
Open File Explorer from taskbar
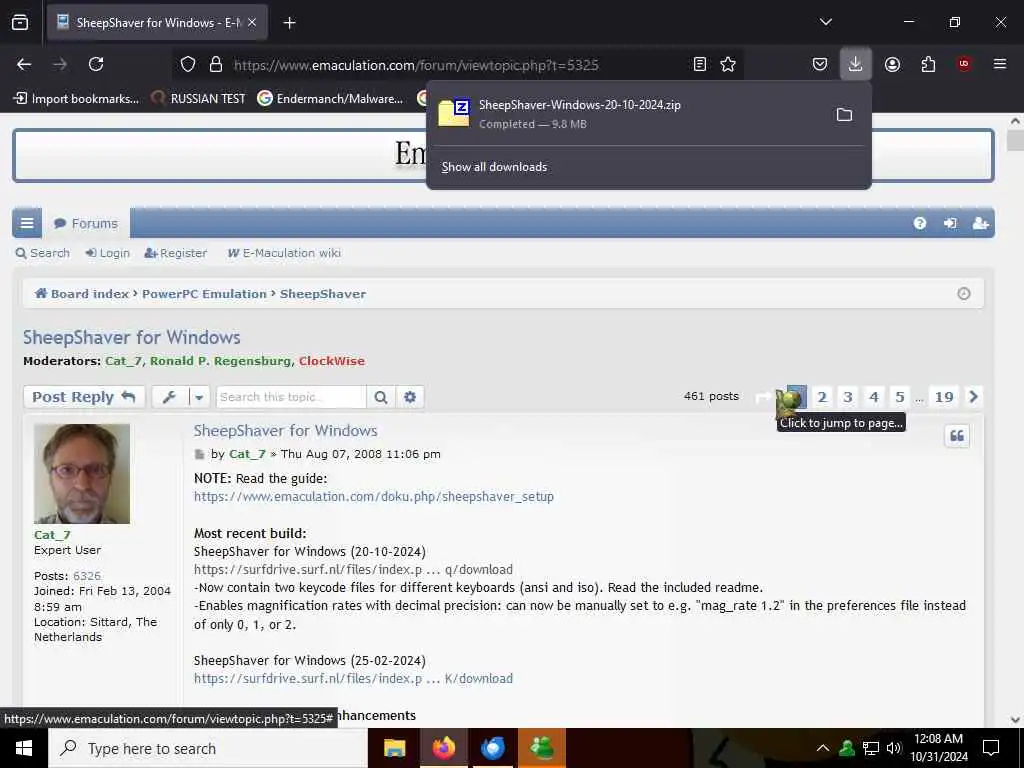(394, 748)
